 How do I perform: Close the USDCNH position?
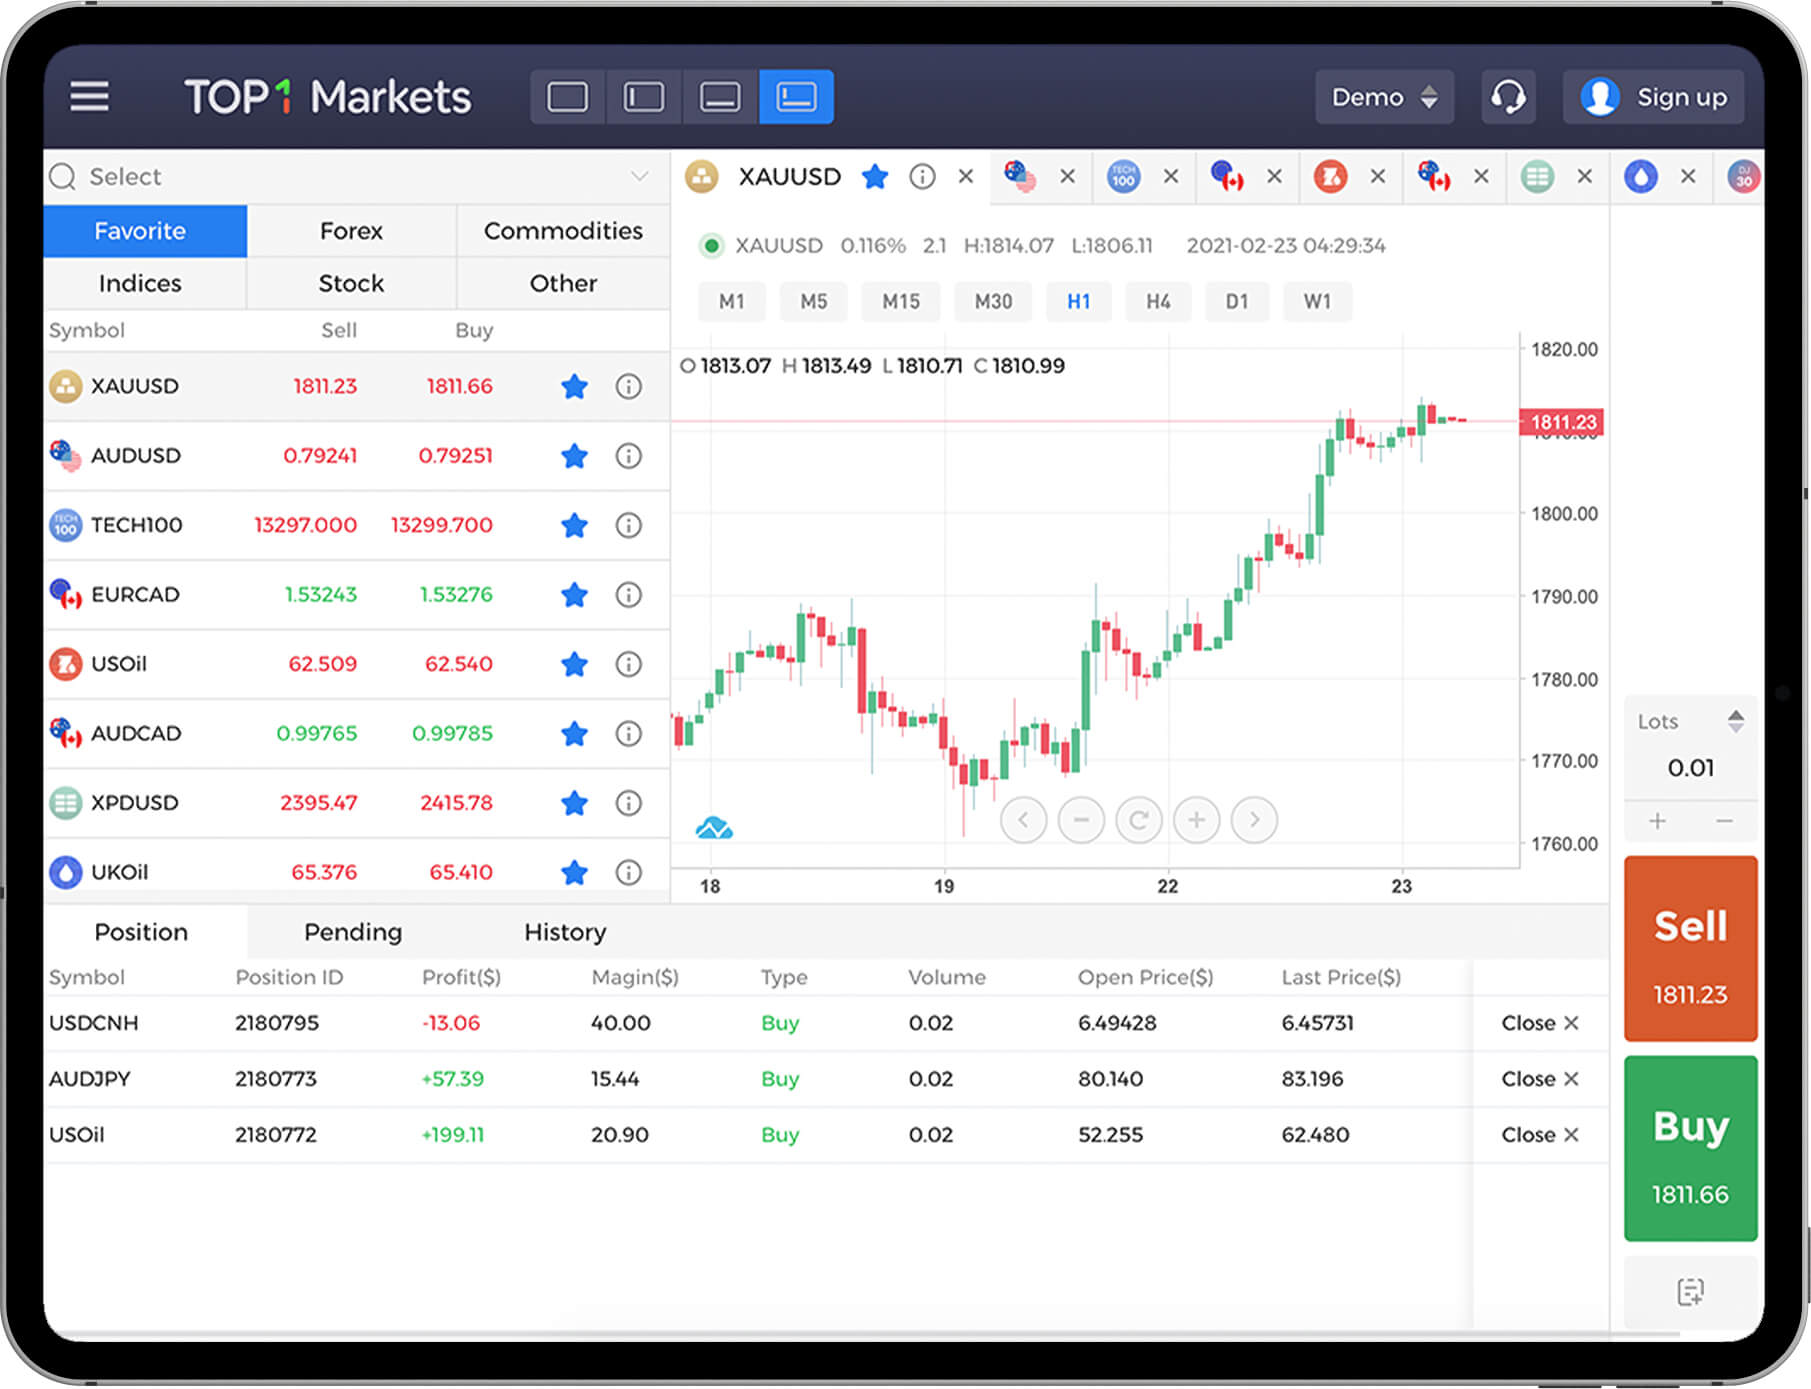pyautogui.click(x=1539, y=1023)
